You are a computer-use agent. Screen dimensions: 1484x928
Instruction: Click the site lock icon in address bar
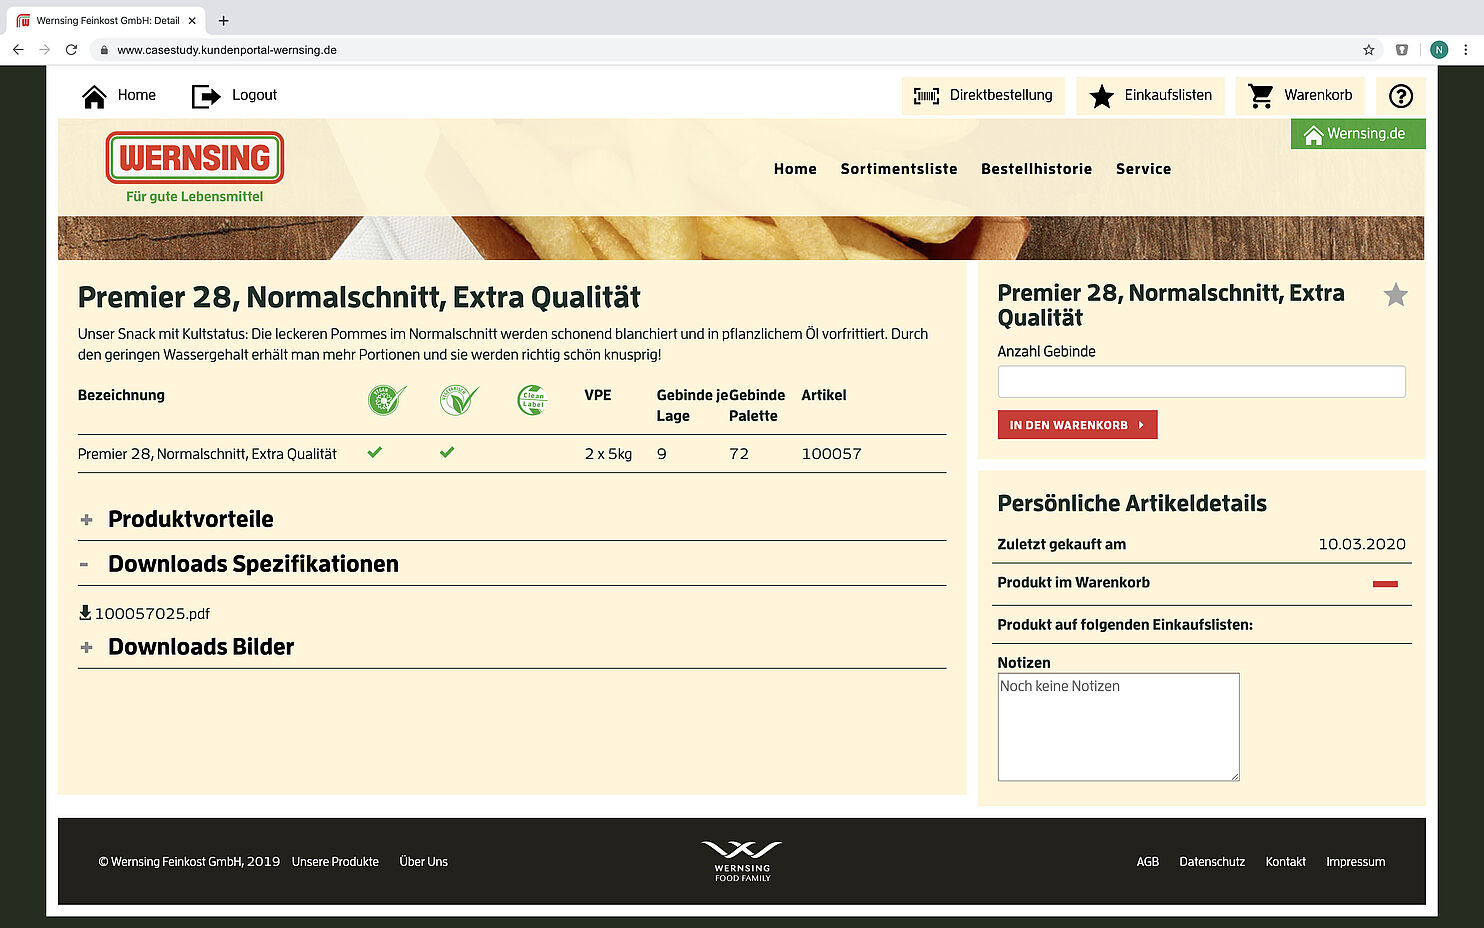[x=104, y=50]
